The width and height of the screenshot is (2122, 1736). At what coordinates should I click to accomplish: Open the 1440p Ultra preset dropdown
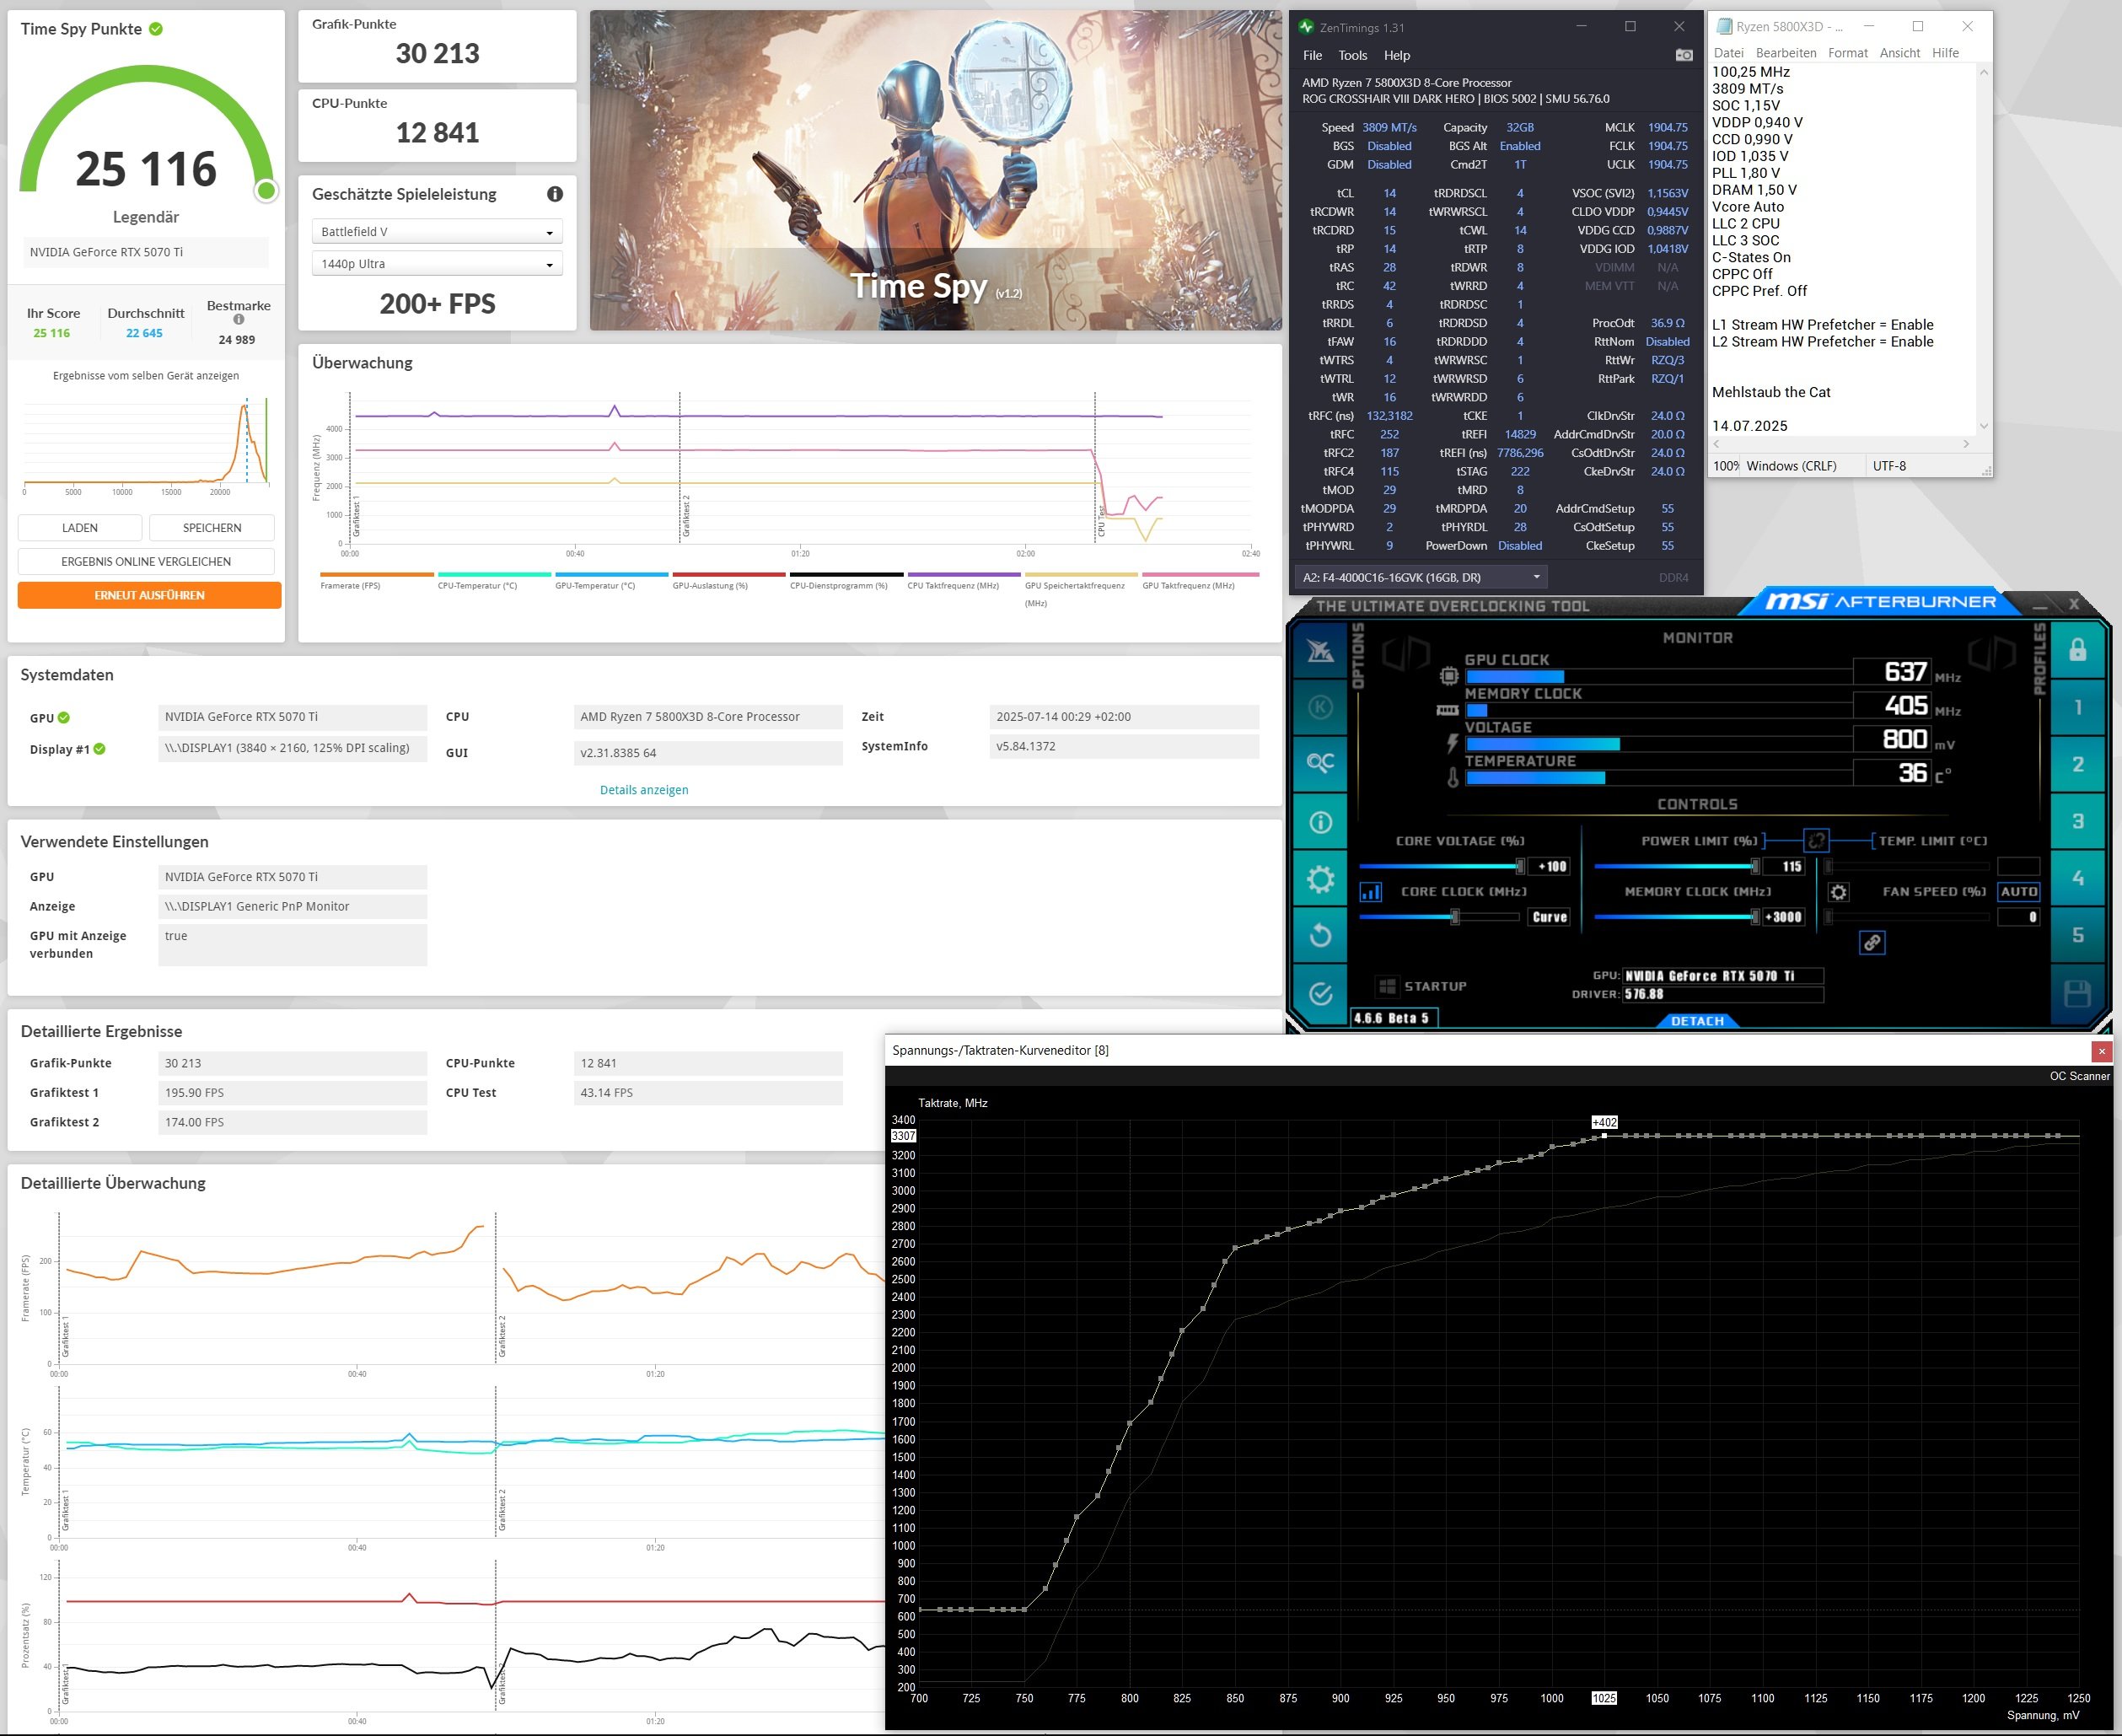click(x=437, y=263)
